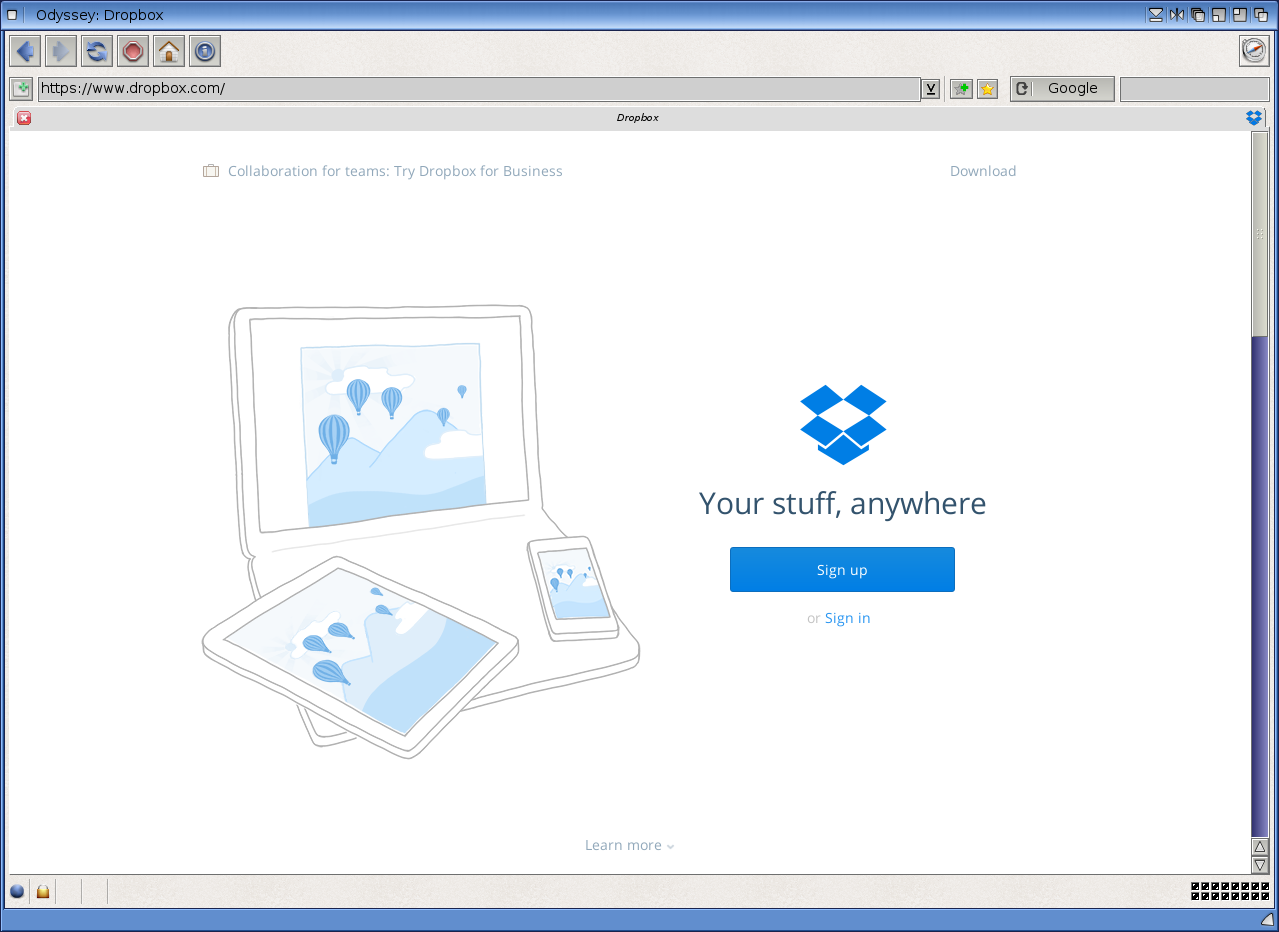
Task: Click the blue Sign up button
Action: (842, 569)
